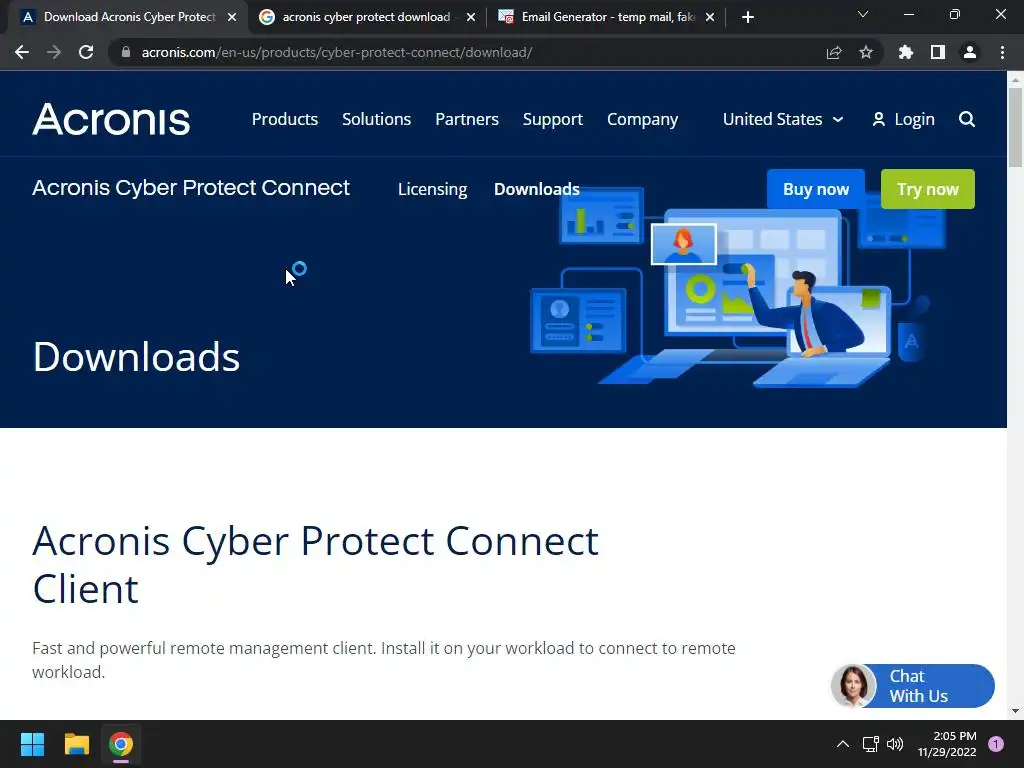
Task: Show hidden system tray icons
Action: [x=843, y=744]
